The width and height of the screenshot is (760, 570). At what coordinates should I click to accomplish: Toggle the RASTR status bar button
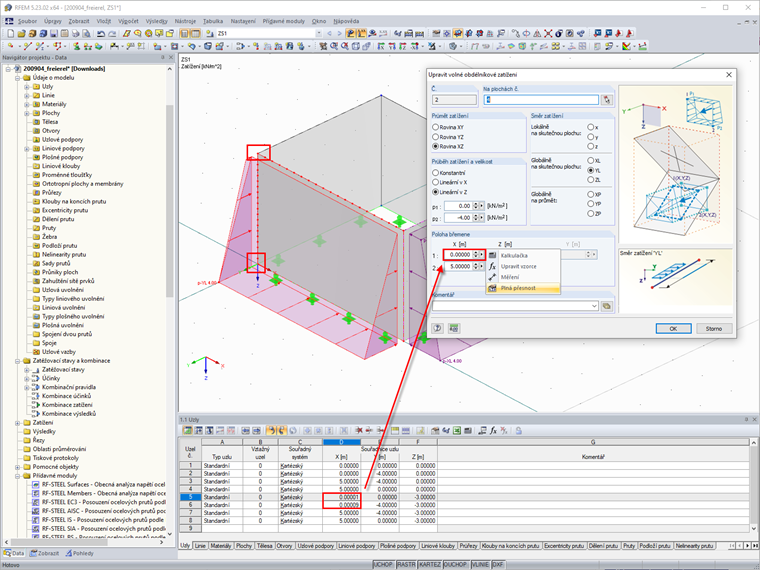pos(406,565)
